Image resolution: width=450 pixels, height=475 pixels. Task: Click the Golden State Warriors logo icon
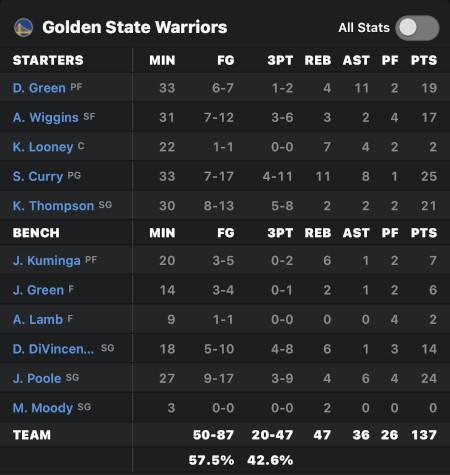pos(23,27)
